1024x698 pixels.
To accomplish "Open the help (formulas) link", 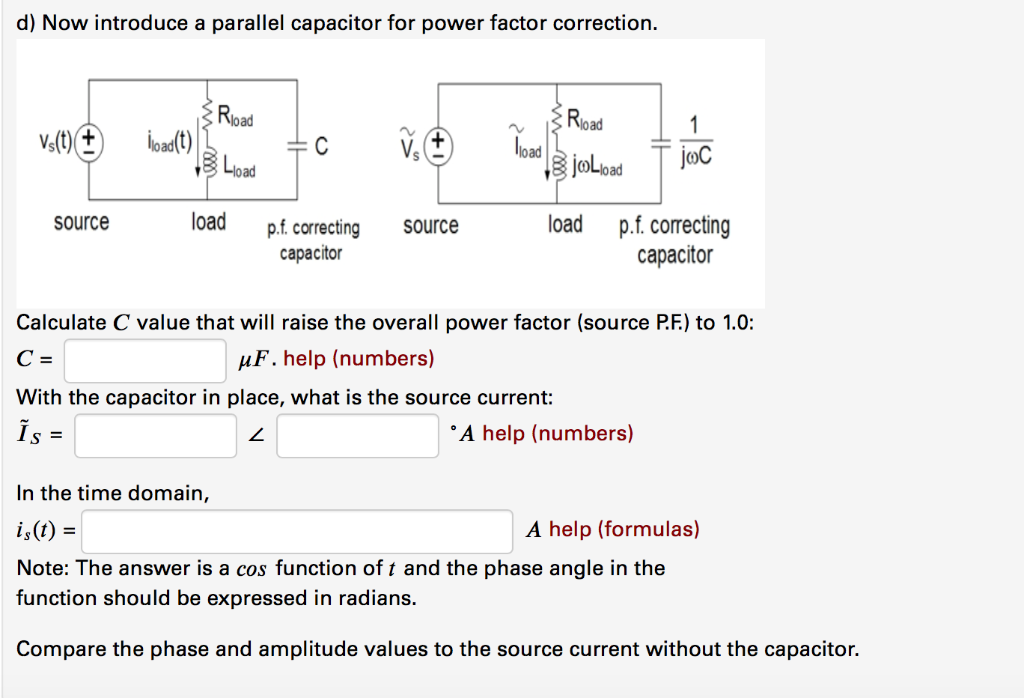I will pyautogui.click(x=624, y=529).
